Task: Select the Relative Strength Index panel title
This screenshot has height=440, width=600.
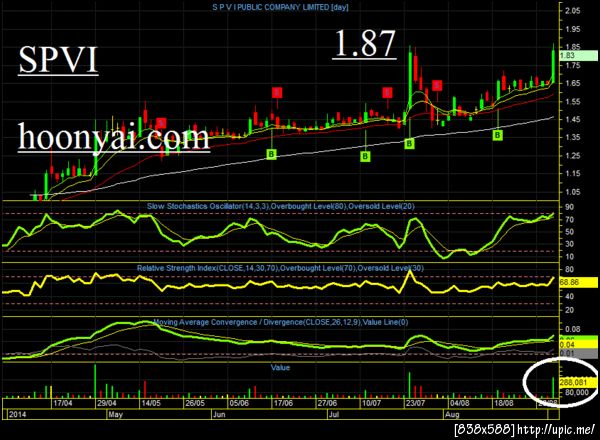Action: click(x=280, y=268)
